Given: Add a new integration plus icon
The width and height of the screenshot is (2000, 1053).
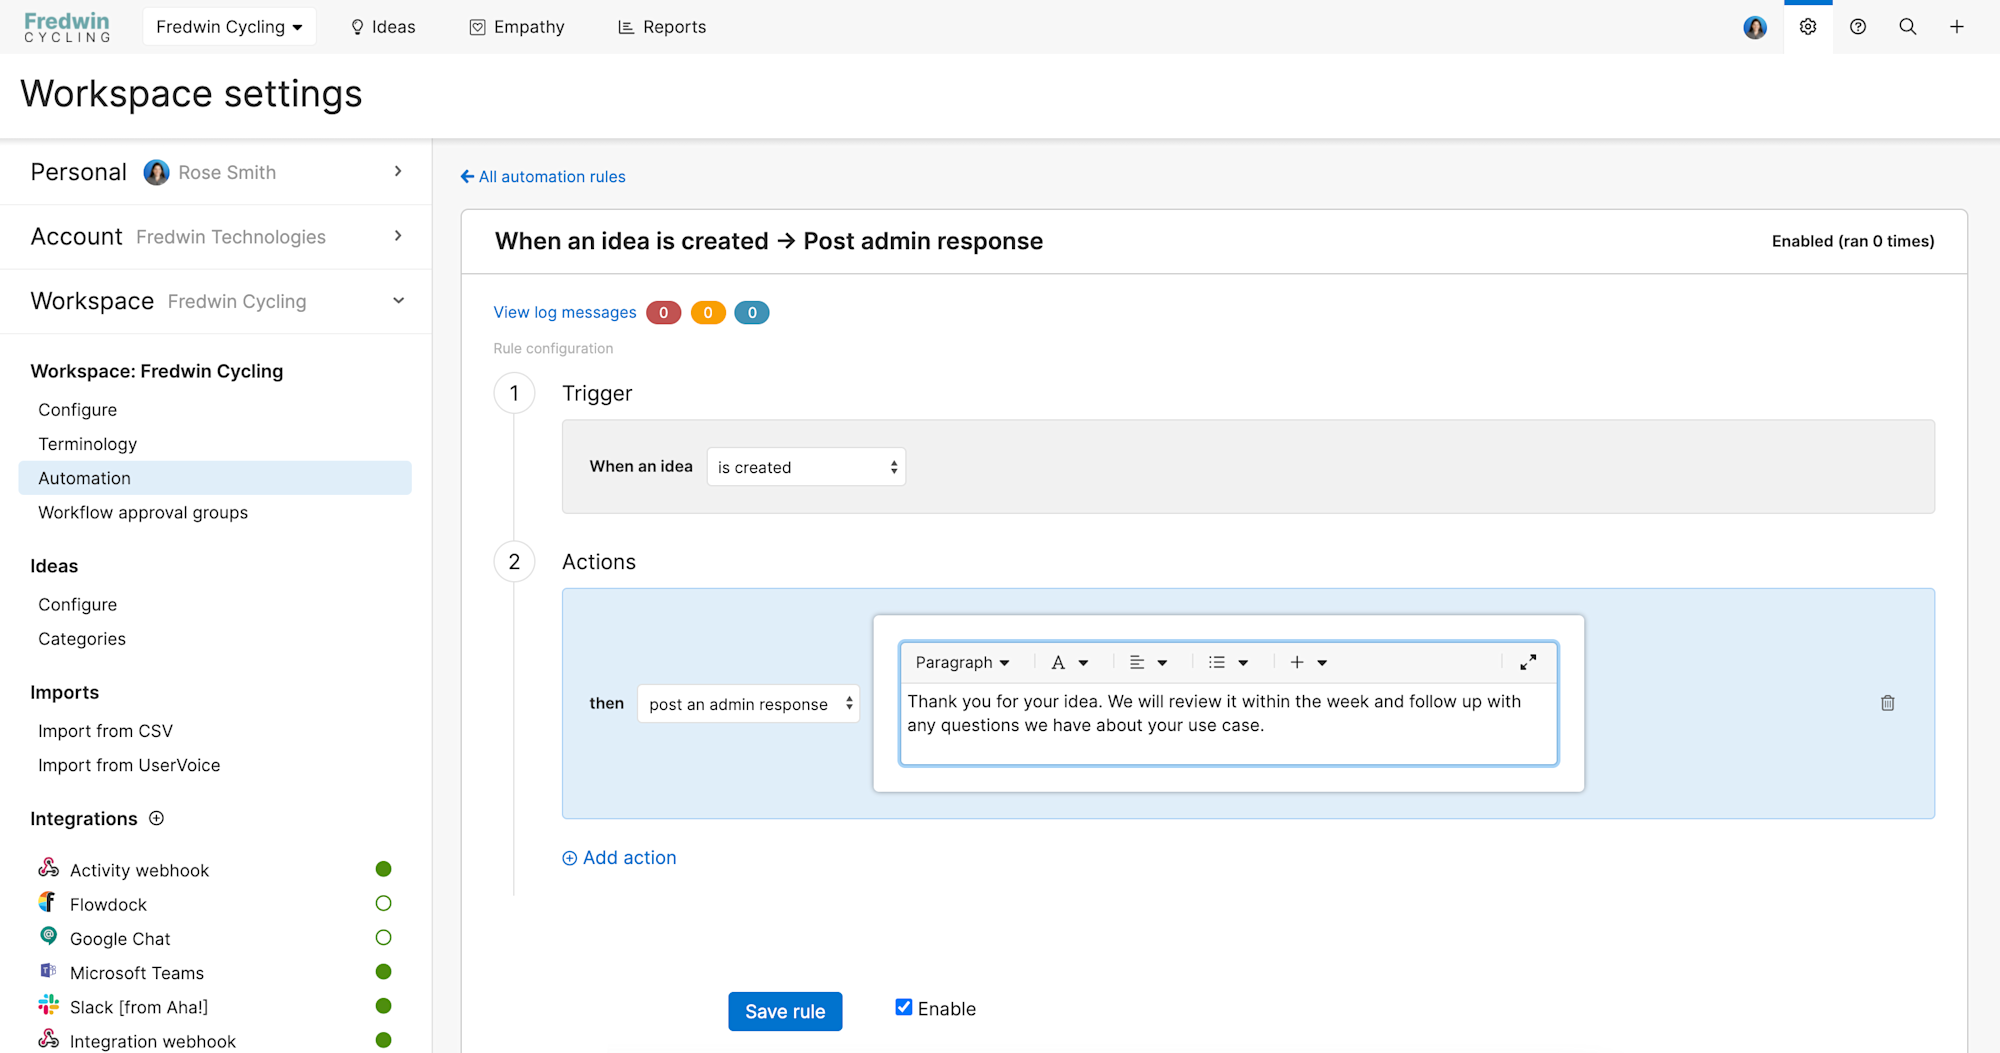Looking at the screenshot, I should tap(157, 818).
